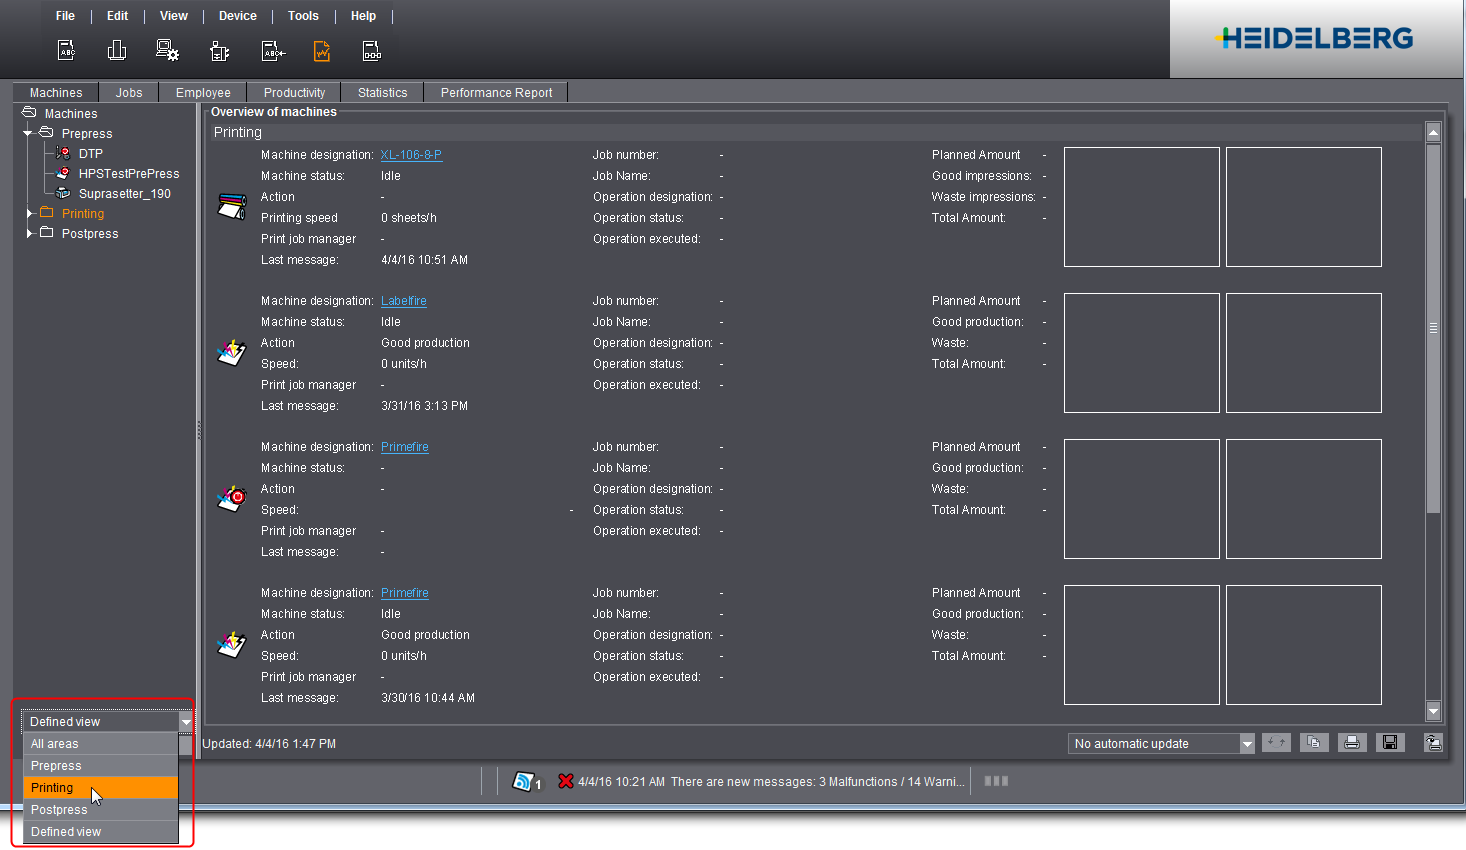
Task: Click the copy icon in bottom toolbar
Action: (x=1314, y=742)
